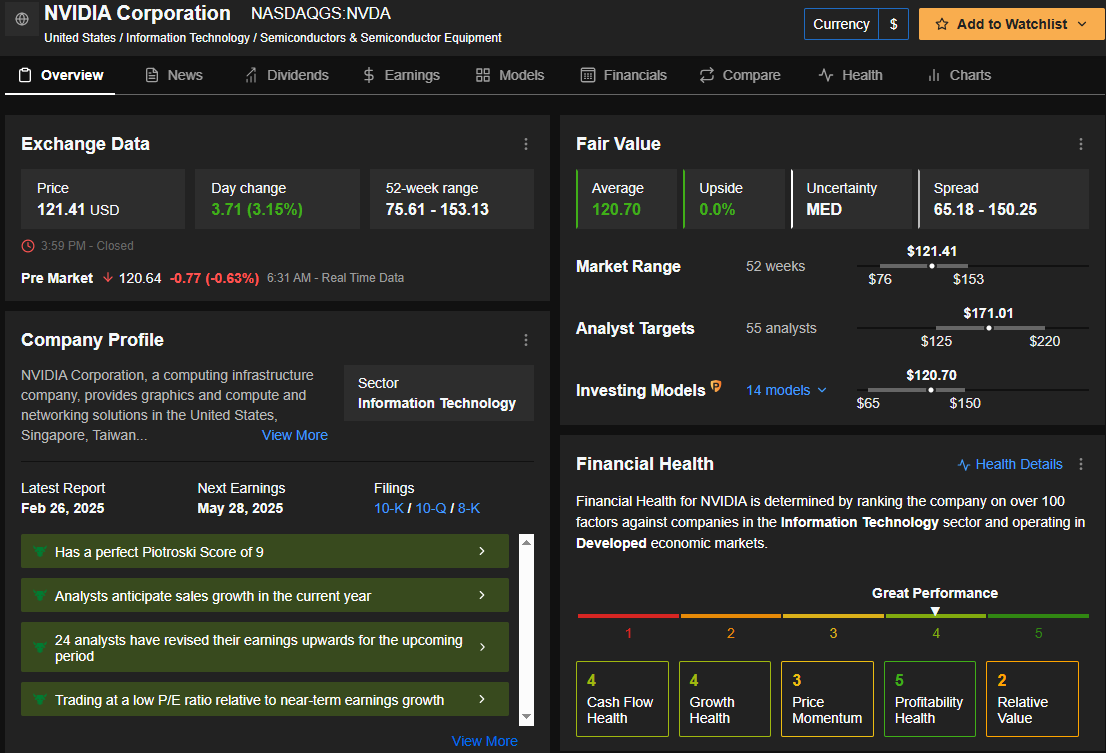
Task: Click the Dividends tab icon
Action: pyautogui.click(x=251, y=75)
